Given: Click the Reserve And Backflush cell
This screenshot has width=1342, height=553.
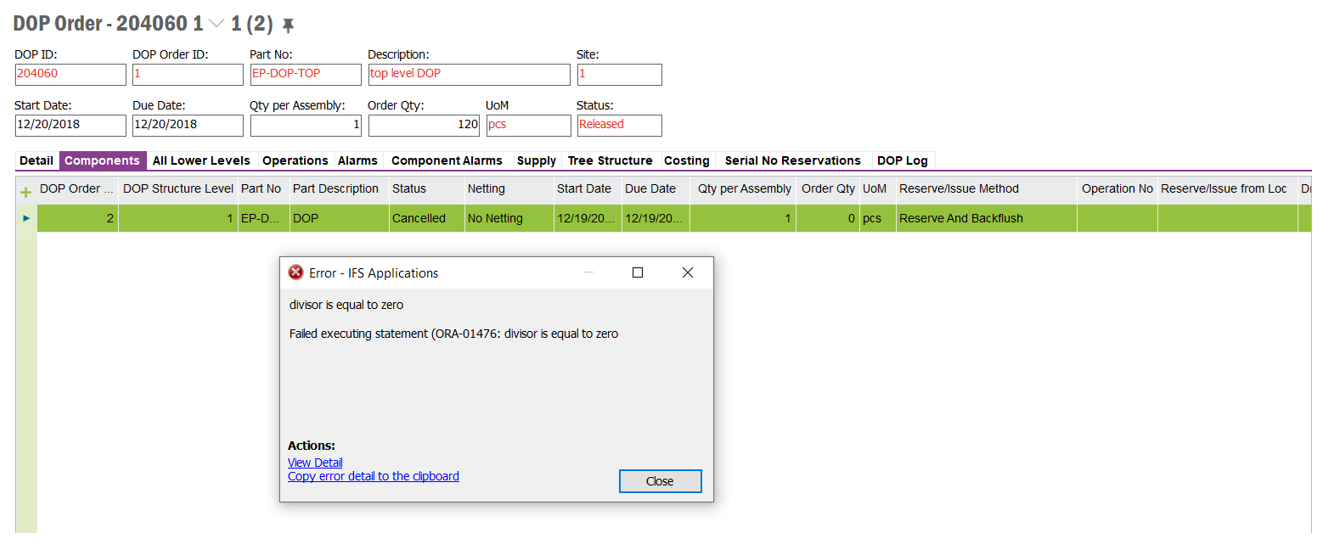Looking at the screenshot, I should (986, 218).
